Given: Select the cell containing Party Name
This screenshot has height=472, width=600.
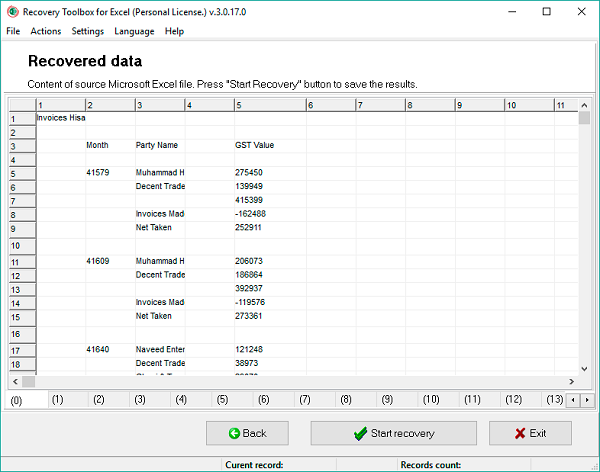Looking at the screenshot, I should coord(158,145).
